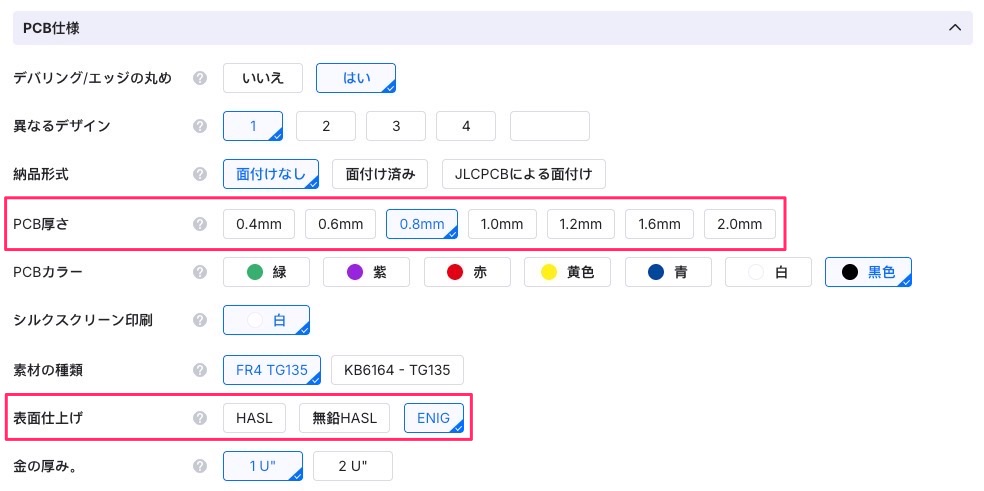
Task: Choose 1.6mm PCB thickness
Action: (660, 224)
